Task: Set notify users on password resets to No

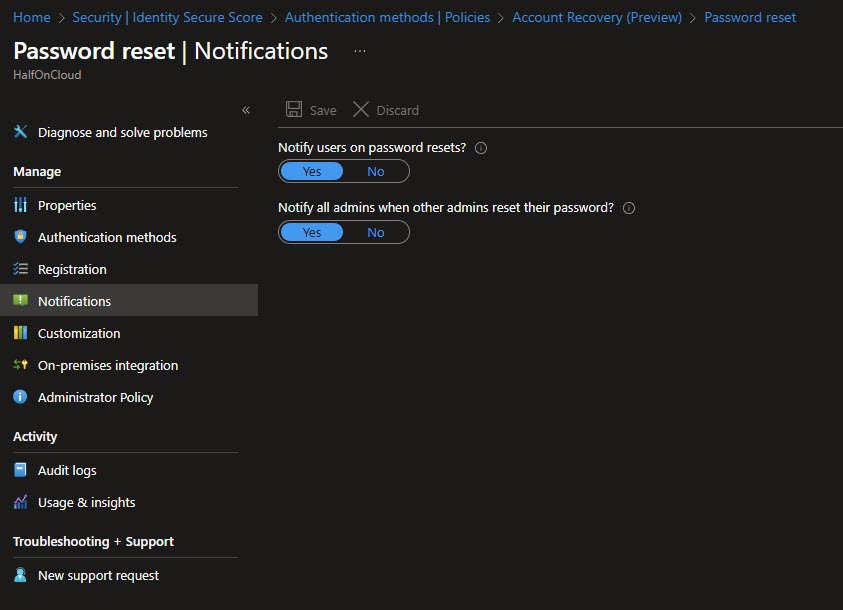Action: 376,171
